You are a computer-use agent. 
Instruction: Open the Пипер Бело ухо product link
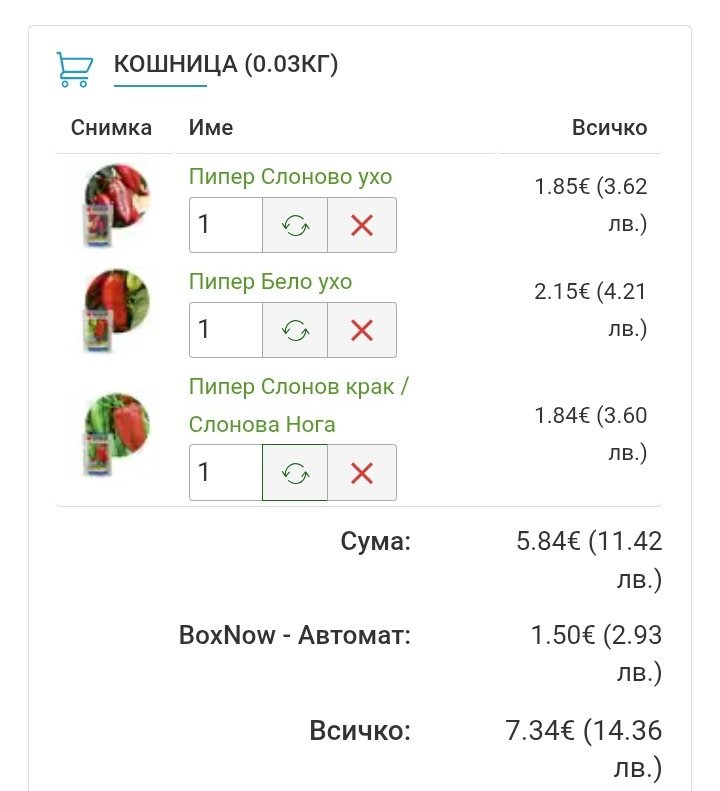(x=270, y=282)
